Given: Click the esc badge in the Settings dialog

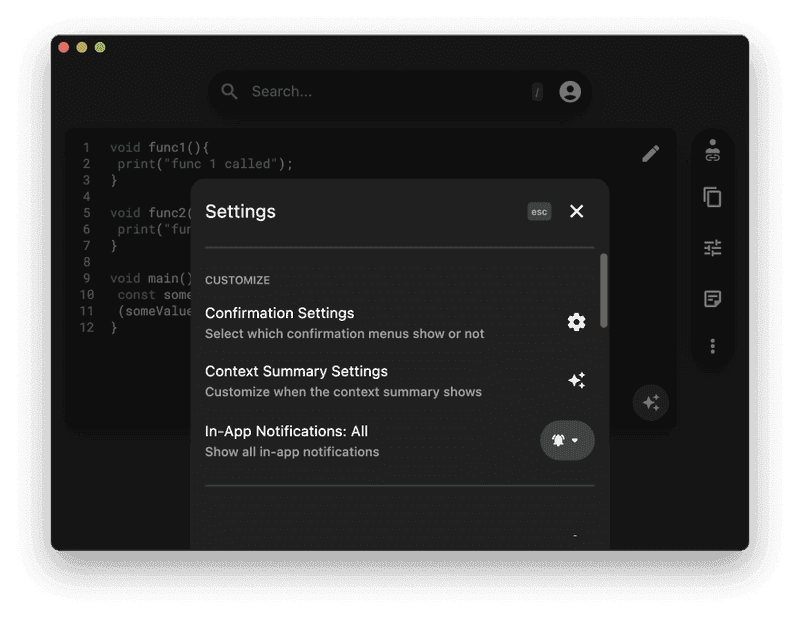Looking at the screenshot, I should (539, 211).
